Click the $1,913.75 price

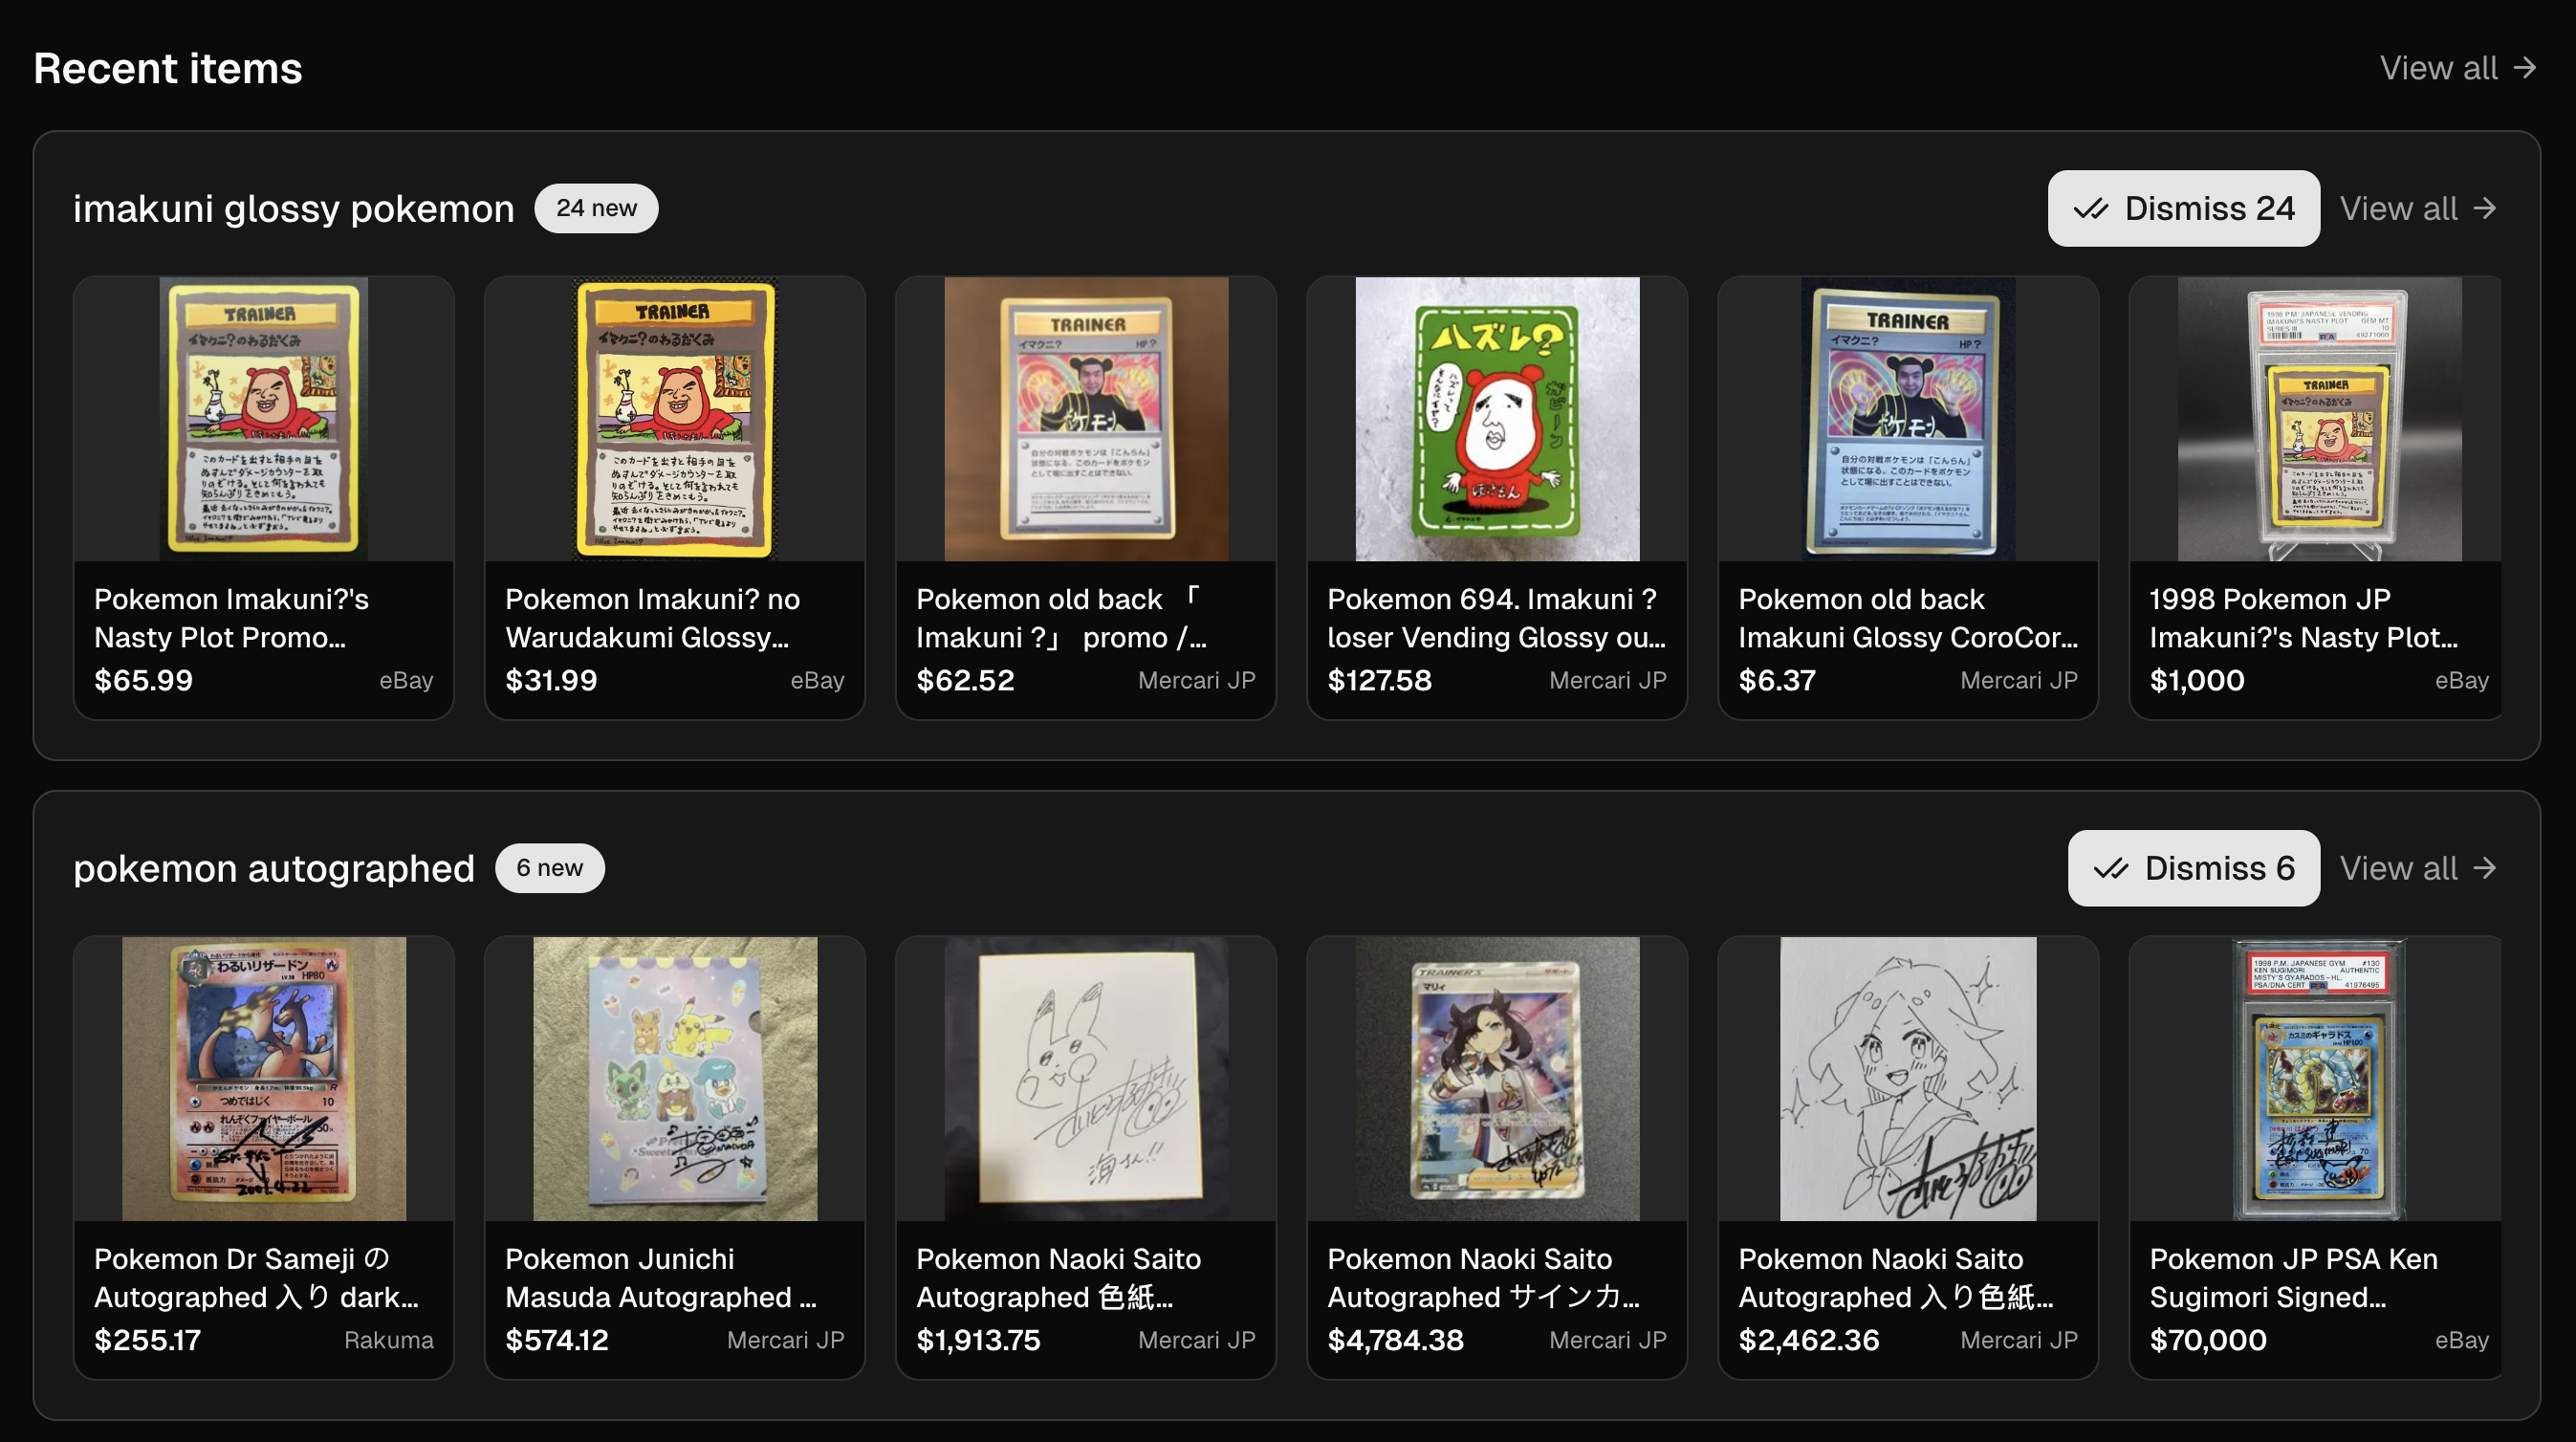tap(978, 1340)
